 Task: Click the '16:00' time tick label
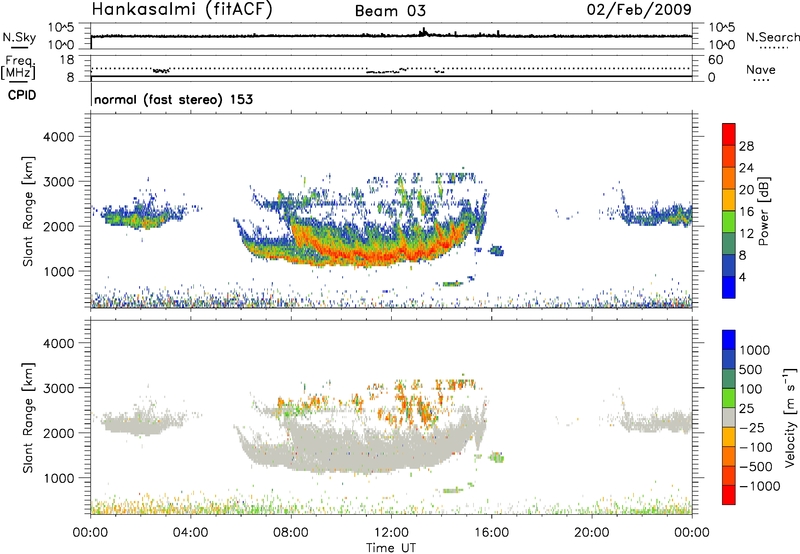pyautogui.click(x=491, y=533)
